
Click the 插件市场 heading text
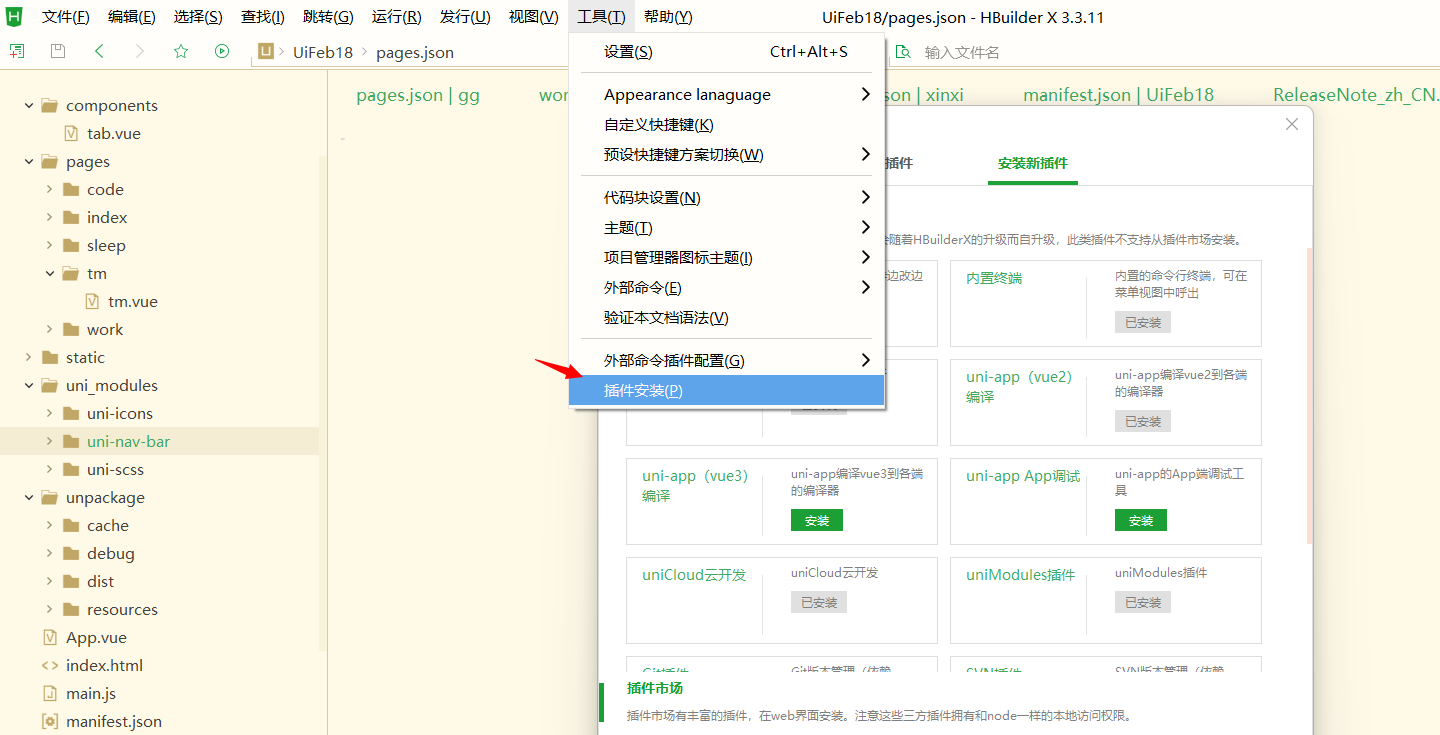point(654,688)
